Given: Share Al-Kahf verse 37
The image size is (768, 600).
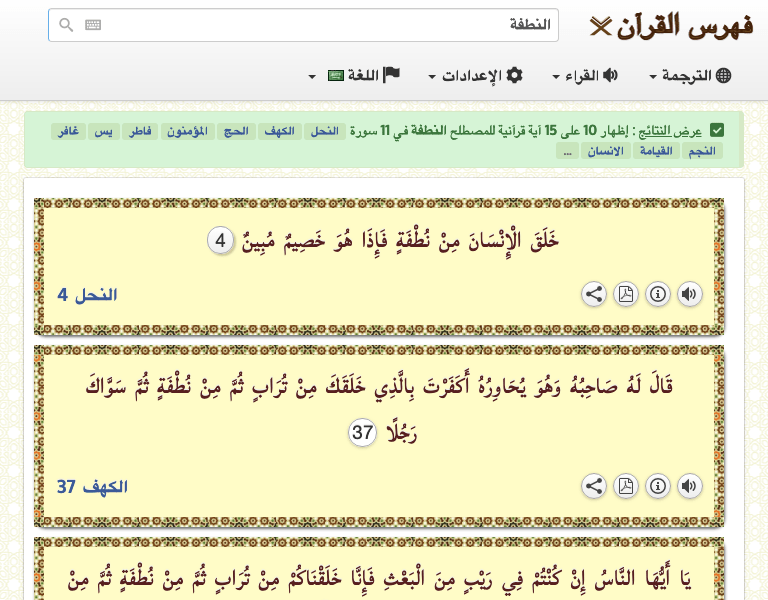Looking at the screenshot, I should coord(593,486).
